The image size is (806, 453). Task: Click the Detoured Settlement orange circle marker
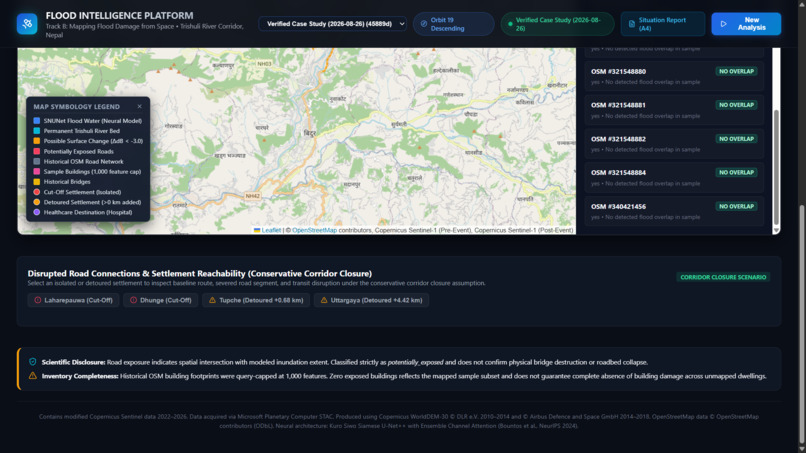[x=36, y=202]
